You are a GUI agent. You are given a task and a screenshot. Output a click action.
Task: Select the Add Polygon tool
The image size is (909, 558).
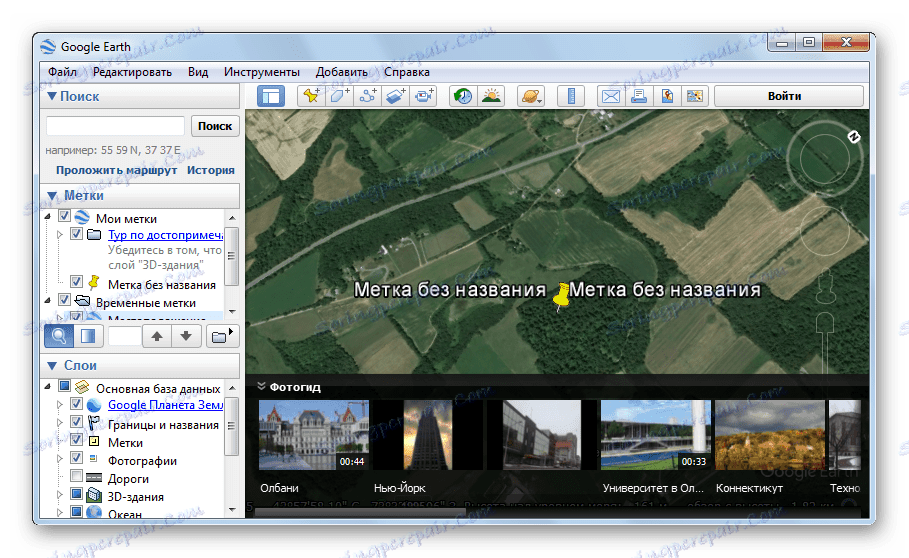pyautogui.click(x=340, y=97)
